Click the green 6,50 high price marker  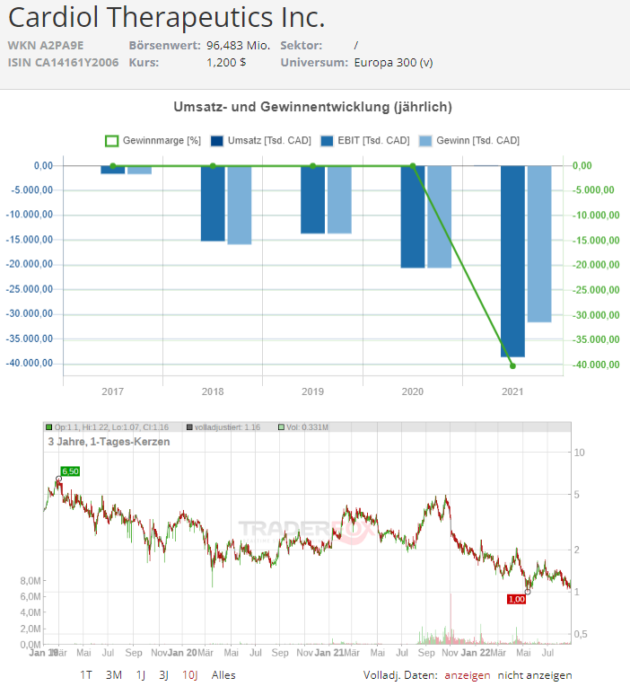70,472
